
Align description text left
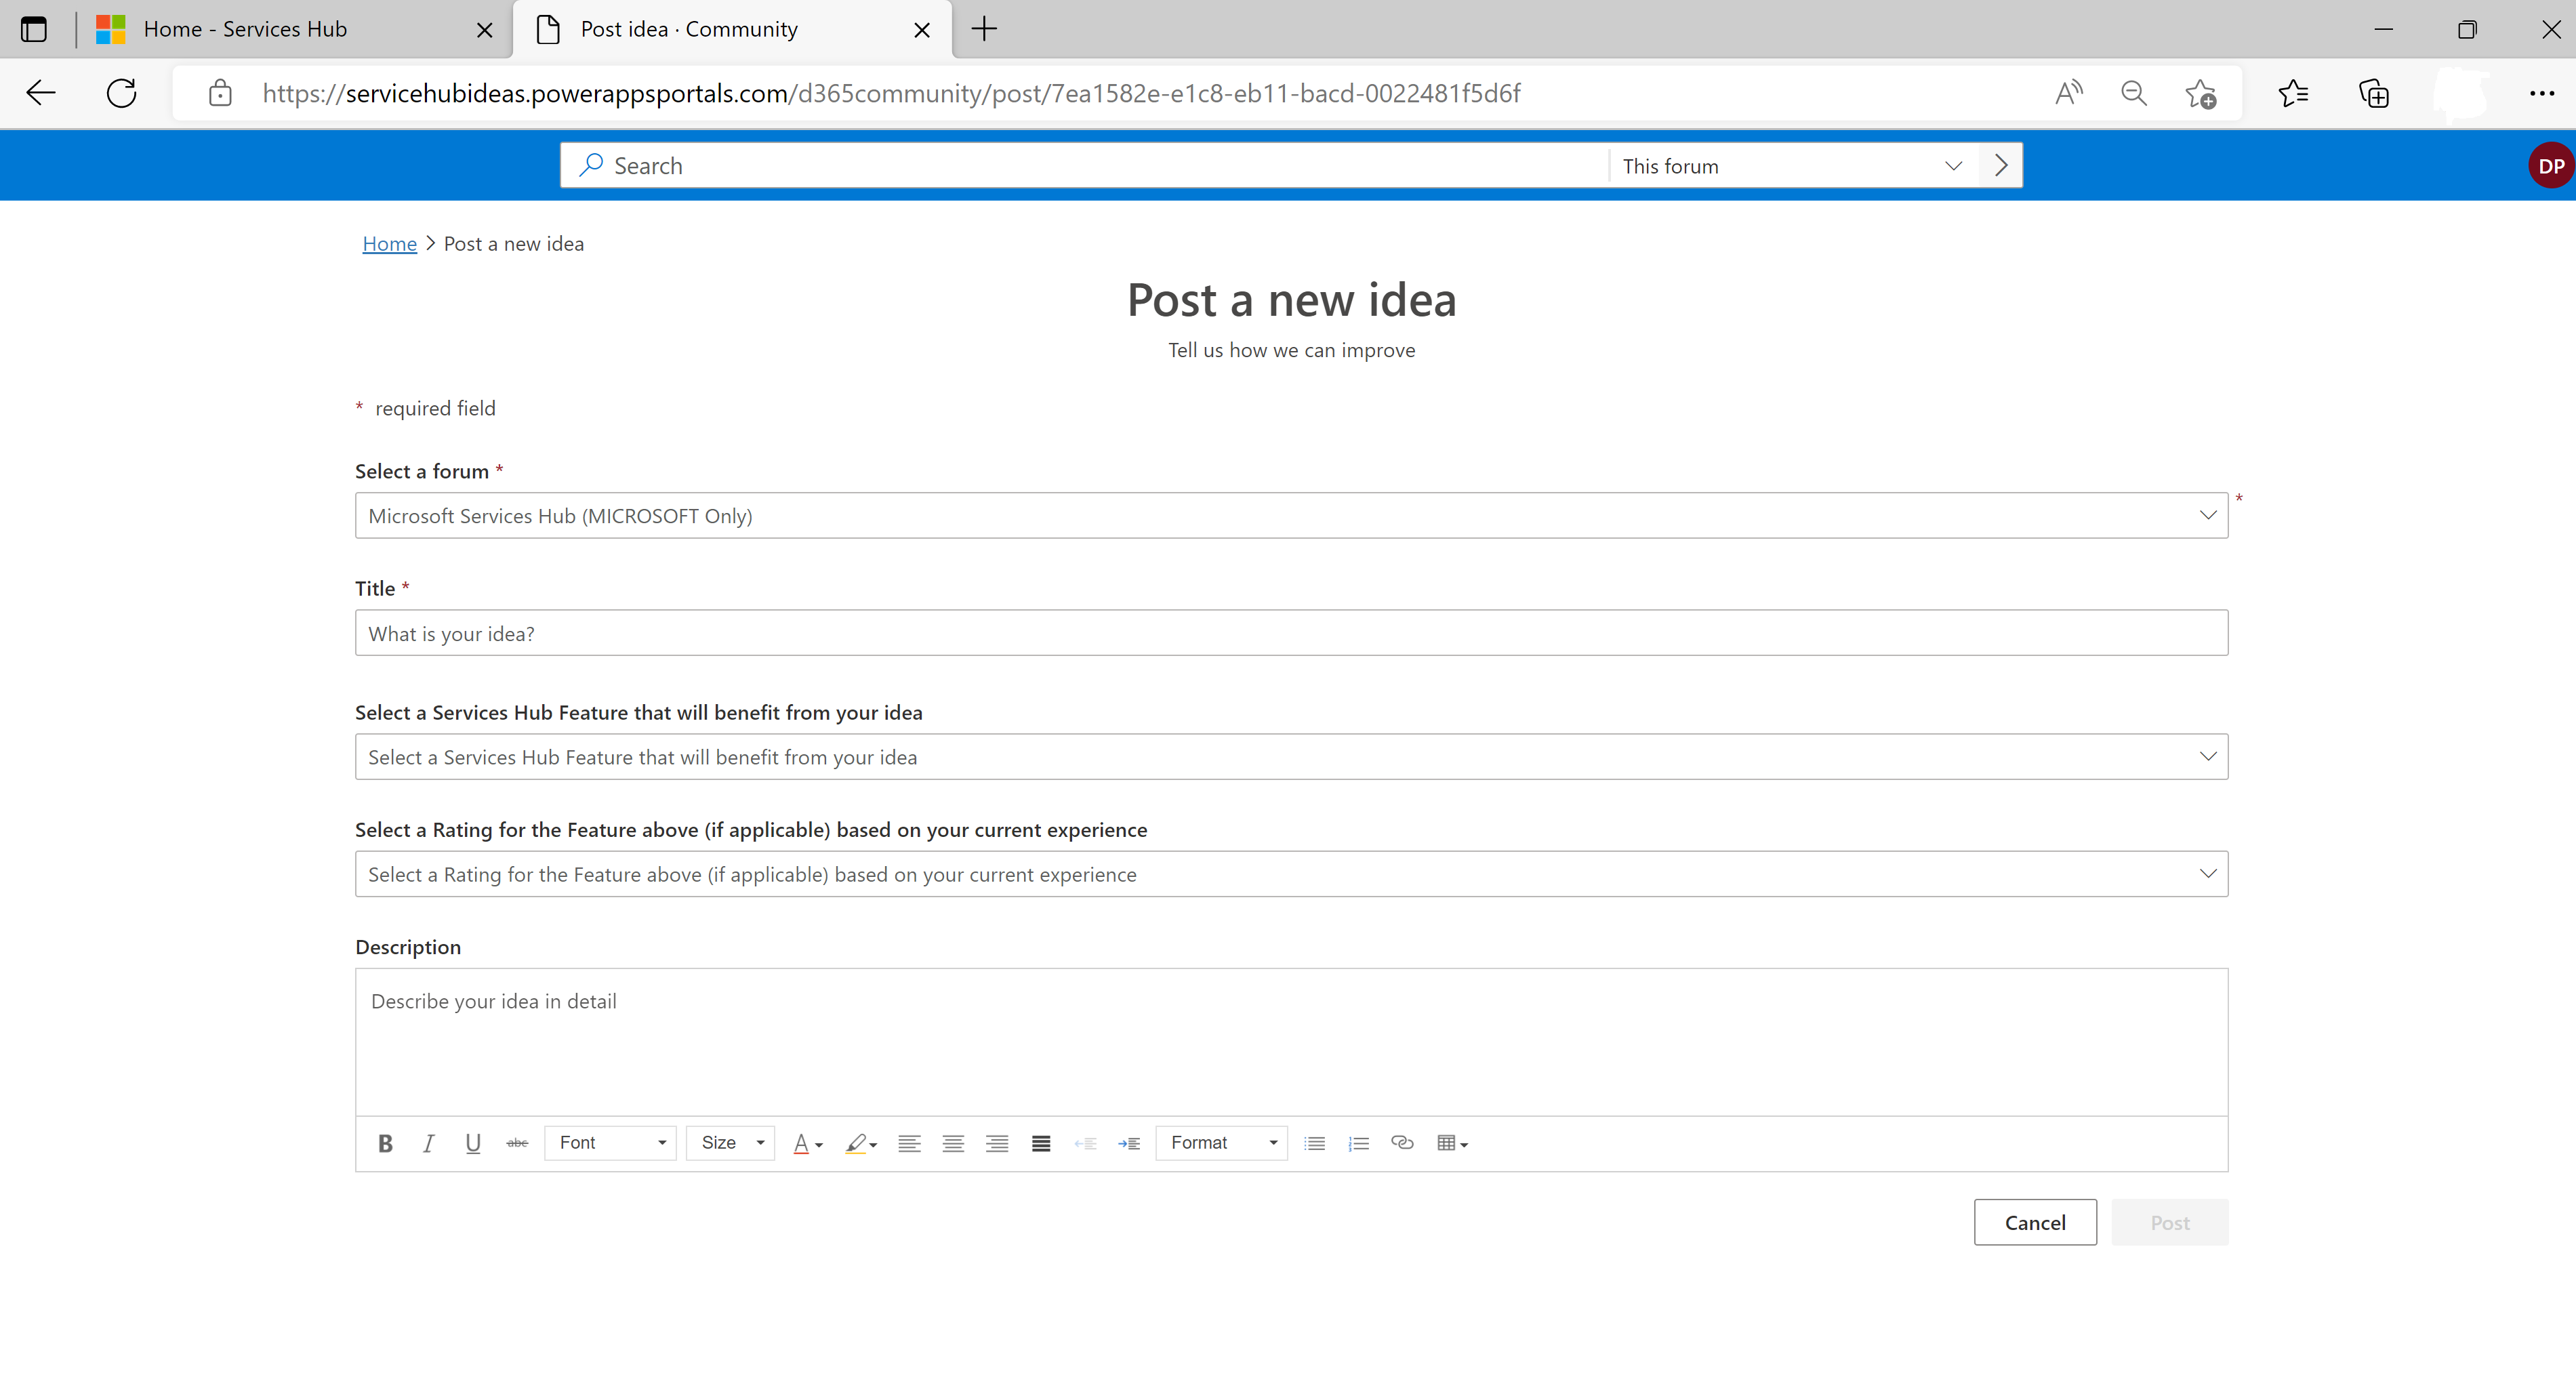tap(909, 1143)
